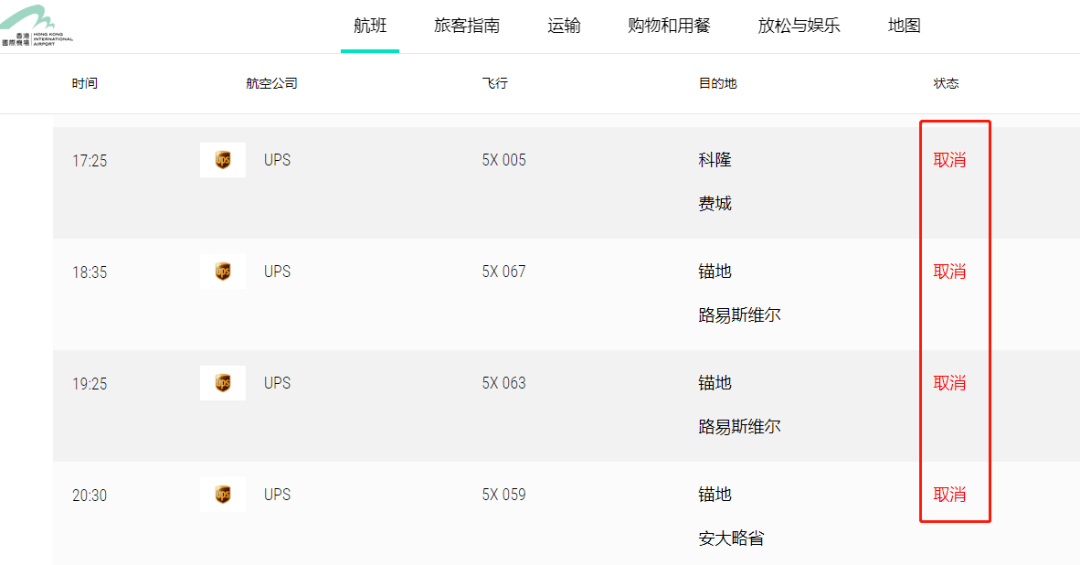Click the UPS airline name for flight 5X 059

point(277,495)
